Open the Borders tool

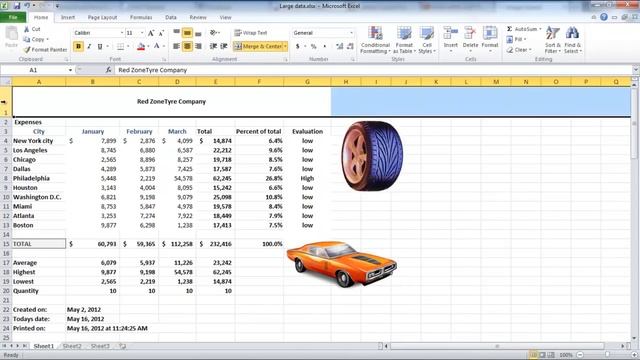click(120, 47)
